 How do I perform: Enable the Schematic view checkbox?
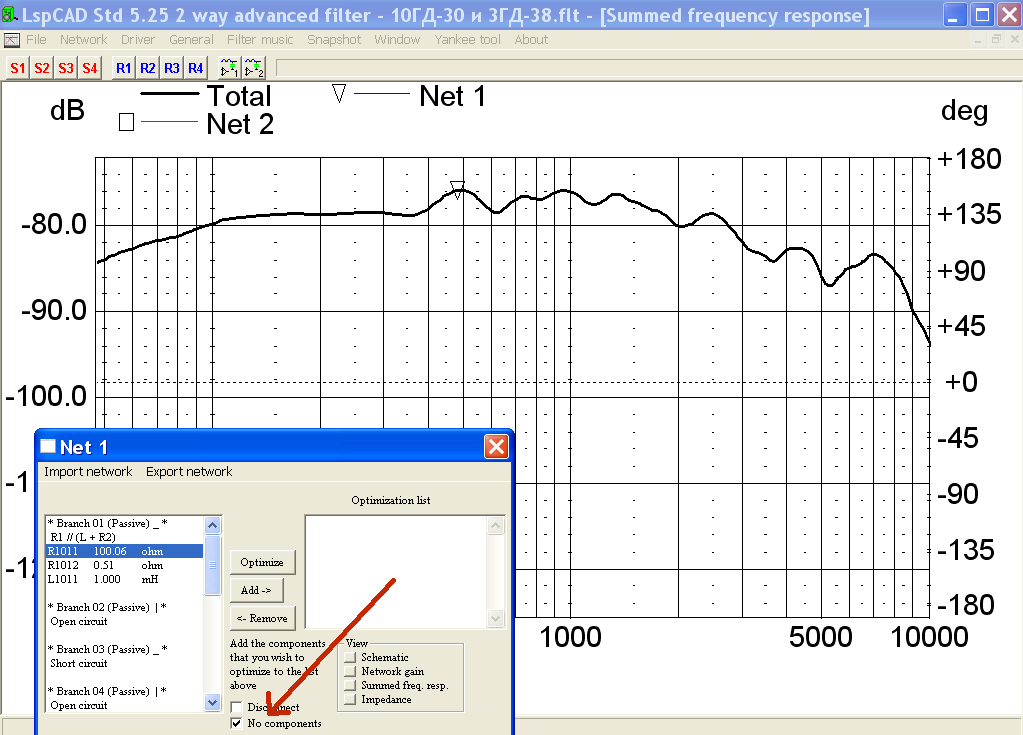[351, 657]
